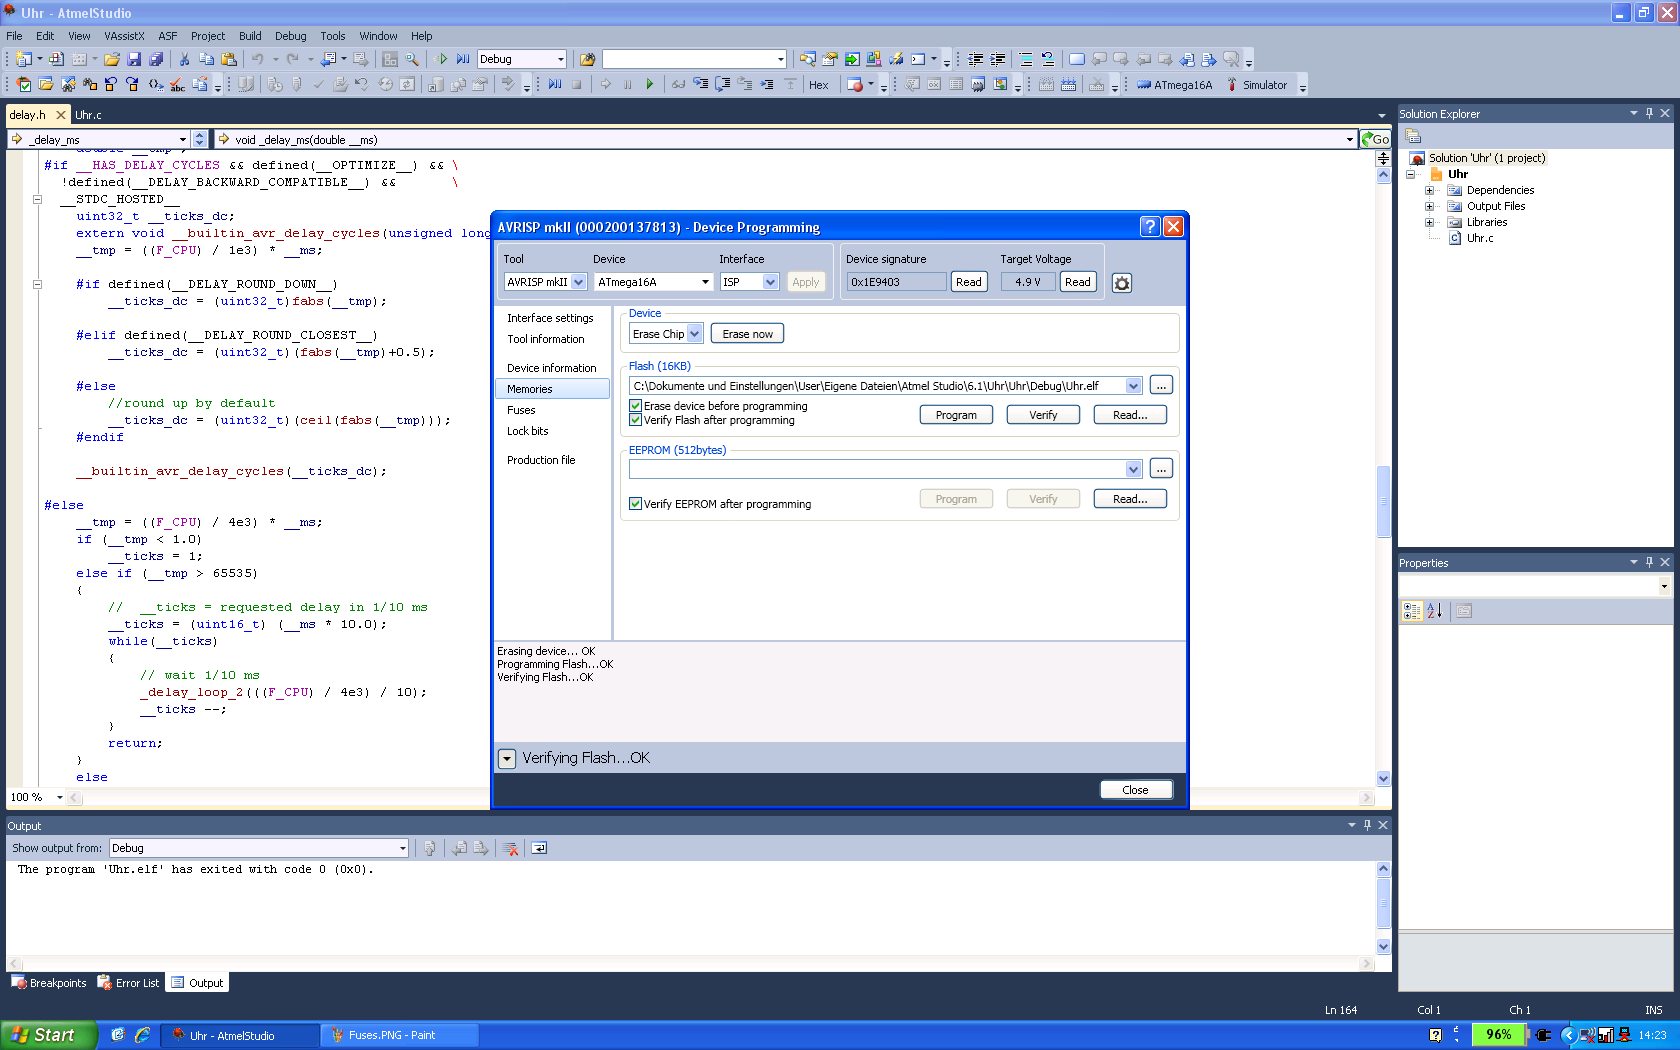The width and height of the screenshot is (1680, 1050).
Task: Click the Device Programming settings gear icon
Action: click(1122, 283)
